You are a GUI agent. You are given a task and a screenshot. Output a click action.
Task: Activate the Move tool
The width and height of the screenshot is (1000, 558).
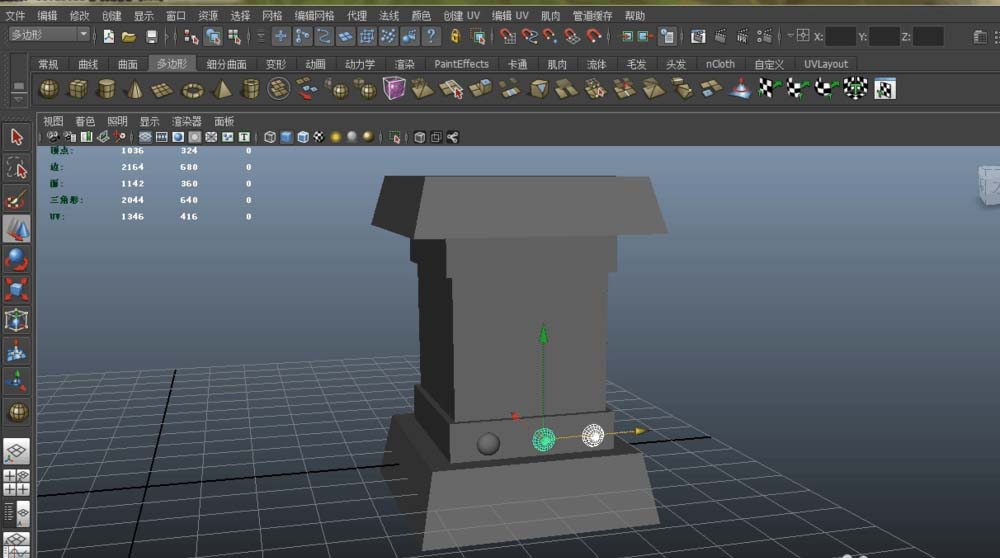point(17,229)
